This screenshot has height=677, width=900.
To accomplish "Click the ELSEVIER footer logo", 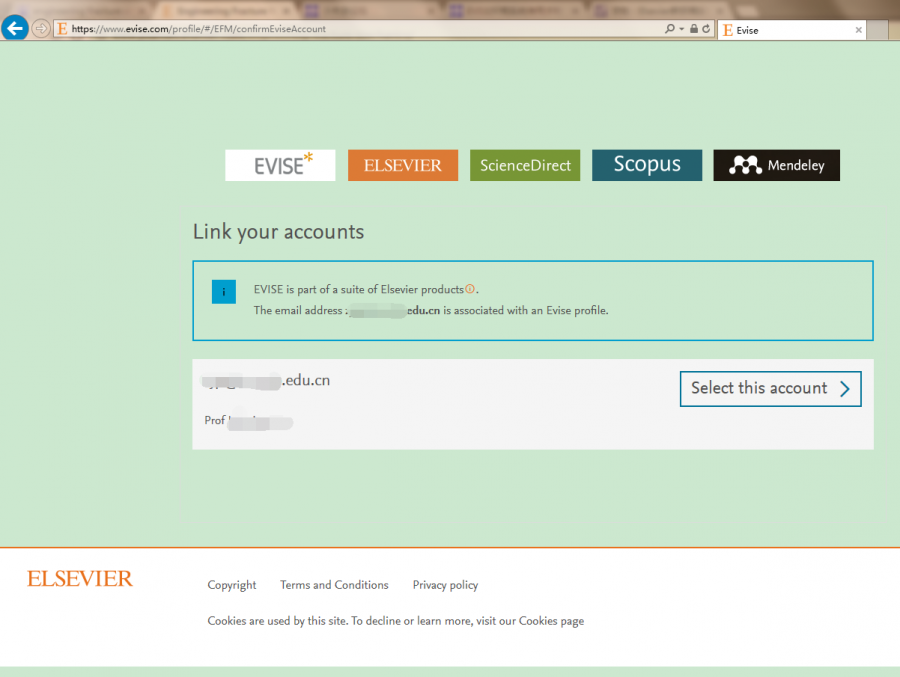I will (80, 579).
